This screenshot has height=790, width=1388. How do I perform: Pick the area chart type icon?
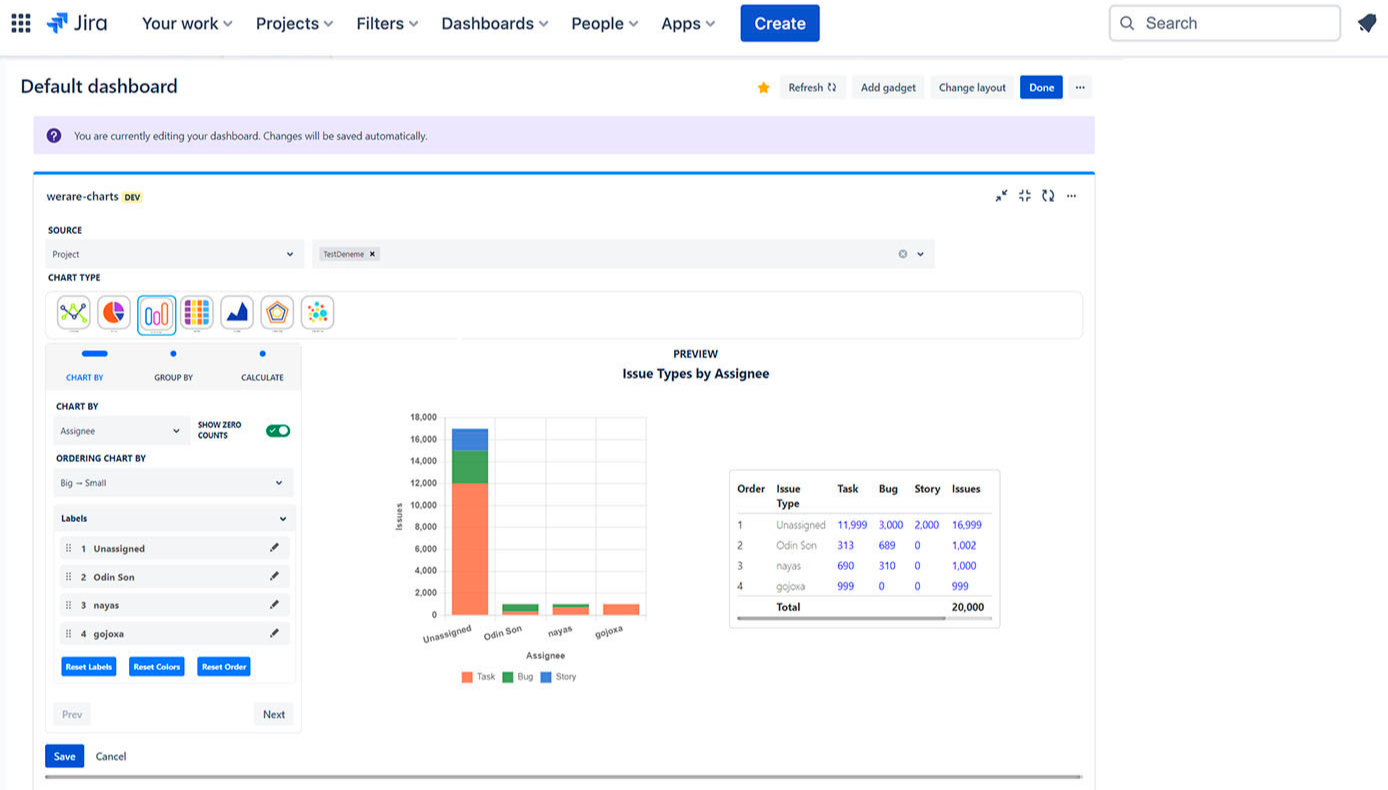pos(237,313)
